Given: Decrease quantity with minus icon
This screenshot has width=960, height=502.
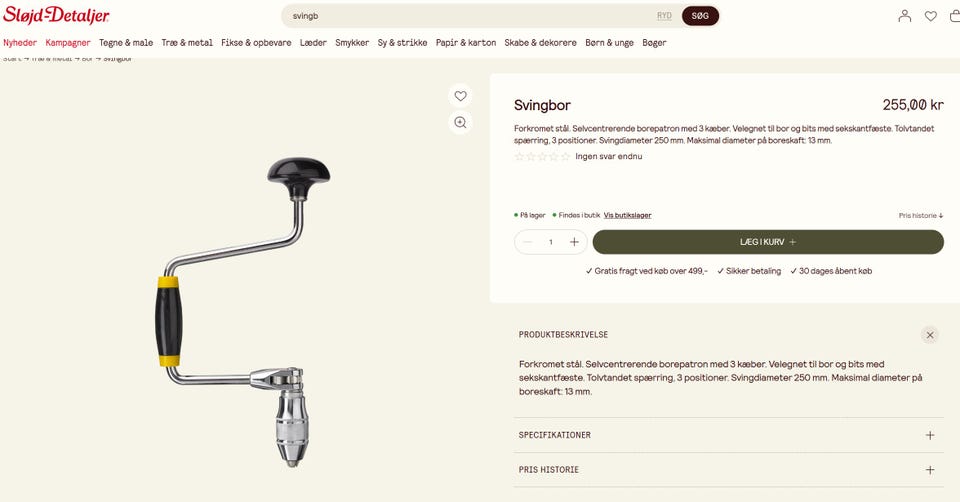Looking at the screenshot, I should 528,242.
